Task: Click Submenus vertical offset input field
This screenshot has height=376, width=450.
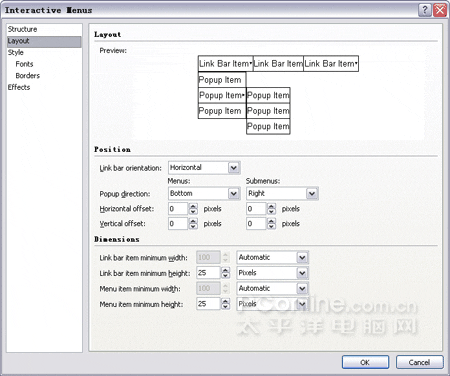Action: (x=256, y=224)
